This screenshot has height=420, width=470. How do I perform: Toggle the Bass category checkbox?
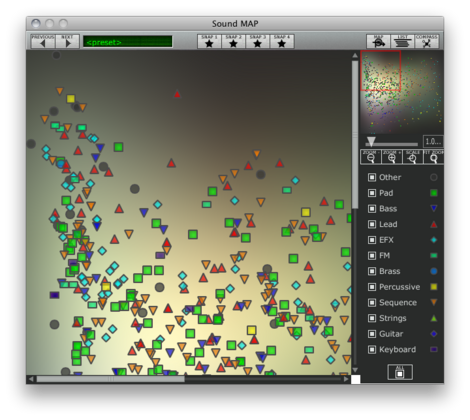372,208
